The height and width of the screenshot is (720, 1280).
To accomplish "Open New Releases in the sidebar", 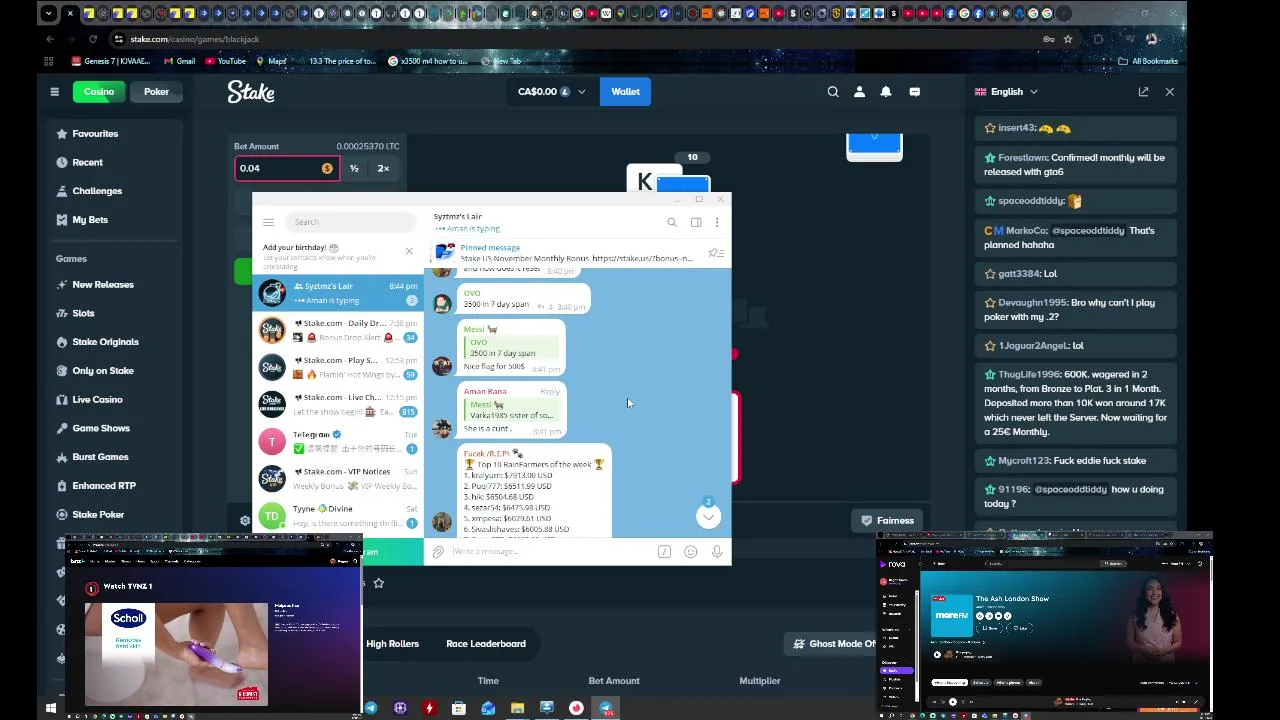I will [102, 285].
